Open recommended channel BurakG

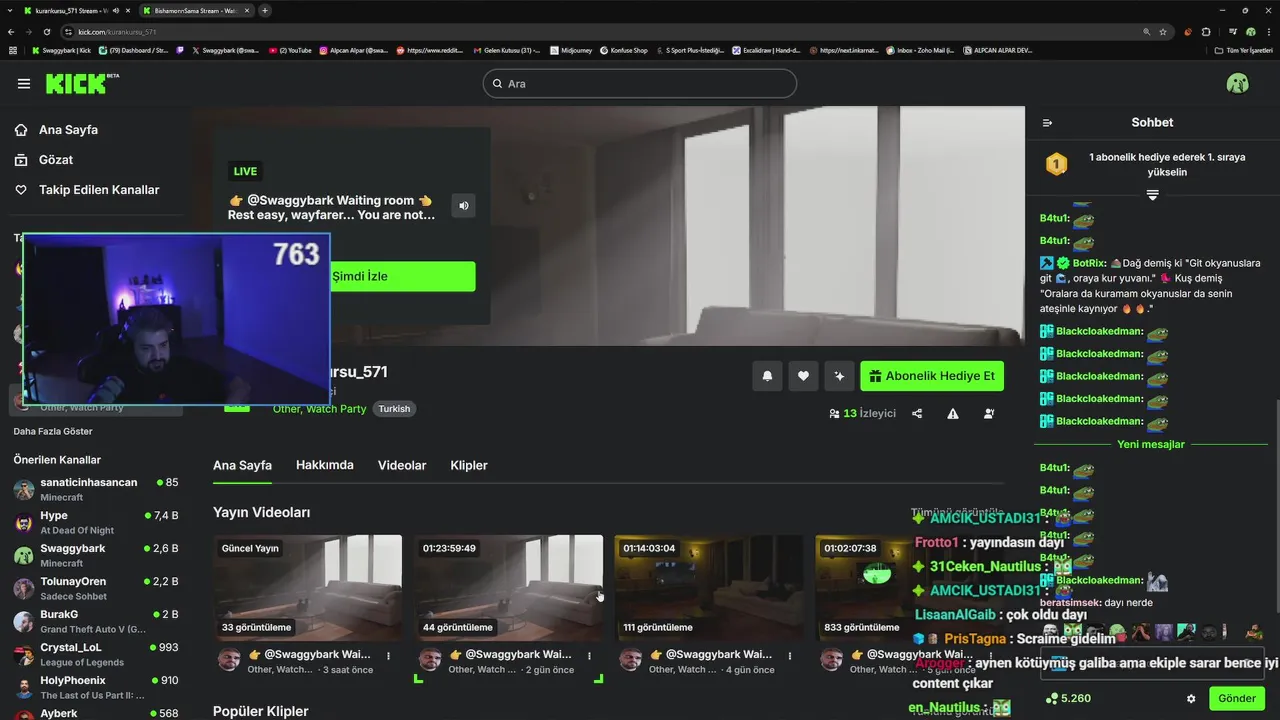(x=96, y=621)
